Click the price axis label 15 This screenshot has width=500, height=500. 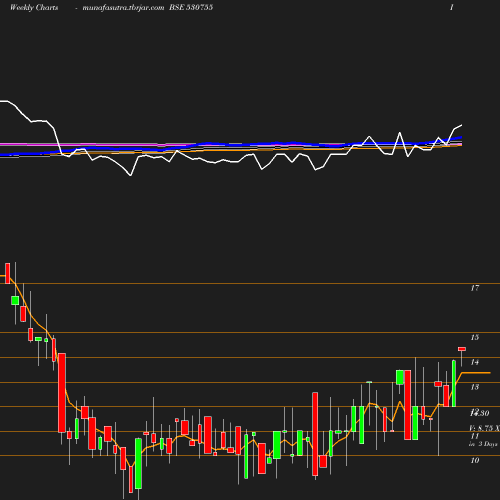[475, 337]
